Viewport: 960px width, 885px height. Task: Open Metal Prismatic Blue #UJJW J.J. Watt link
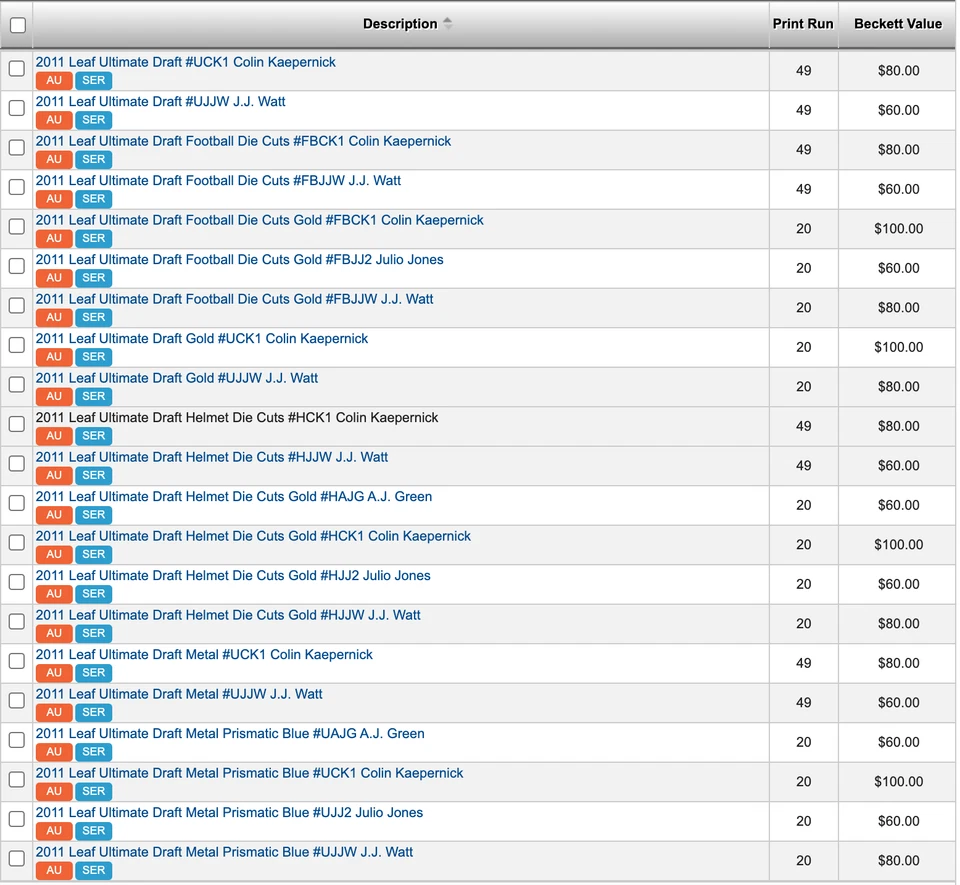[224, 852]
